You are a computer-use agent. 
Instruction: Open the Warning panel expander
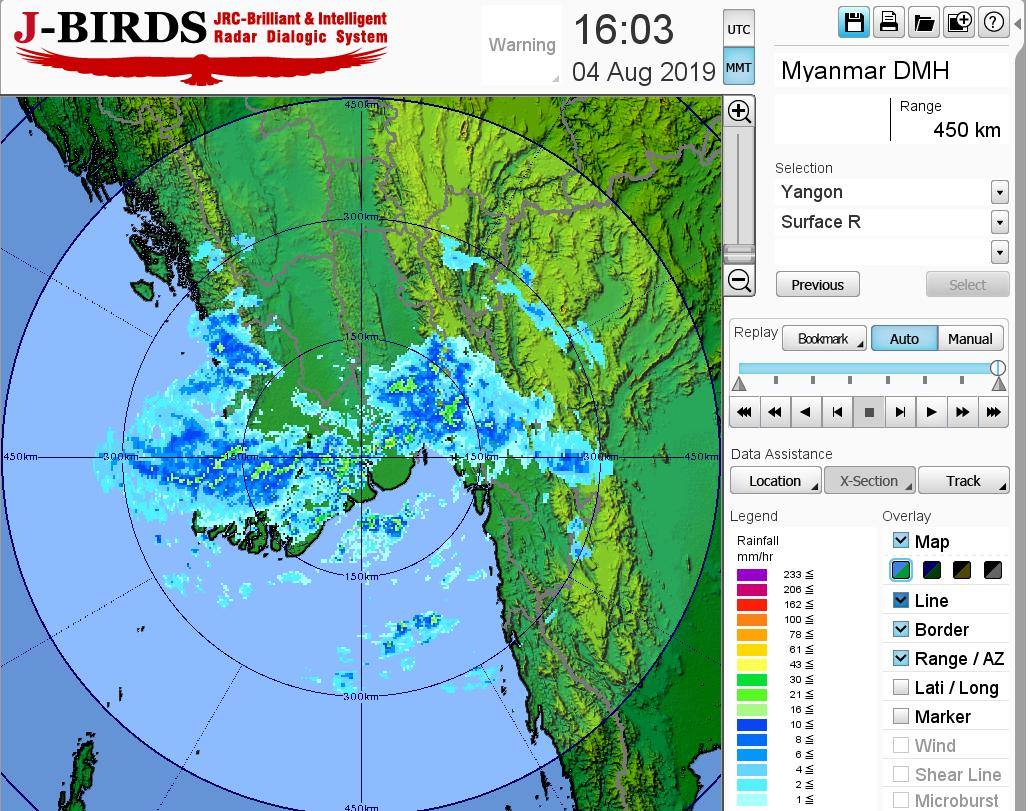(556, 78)
